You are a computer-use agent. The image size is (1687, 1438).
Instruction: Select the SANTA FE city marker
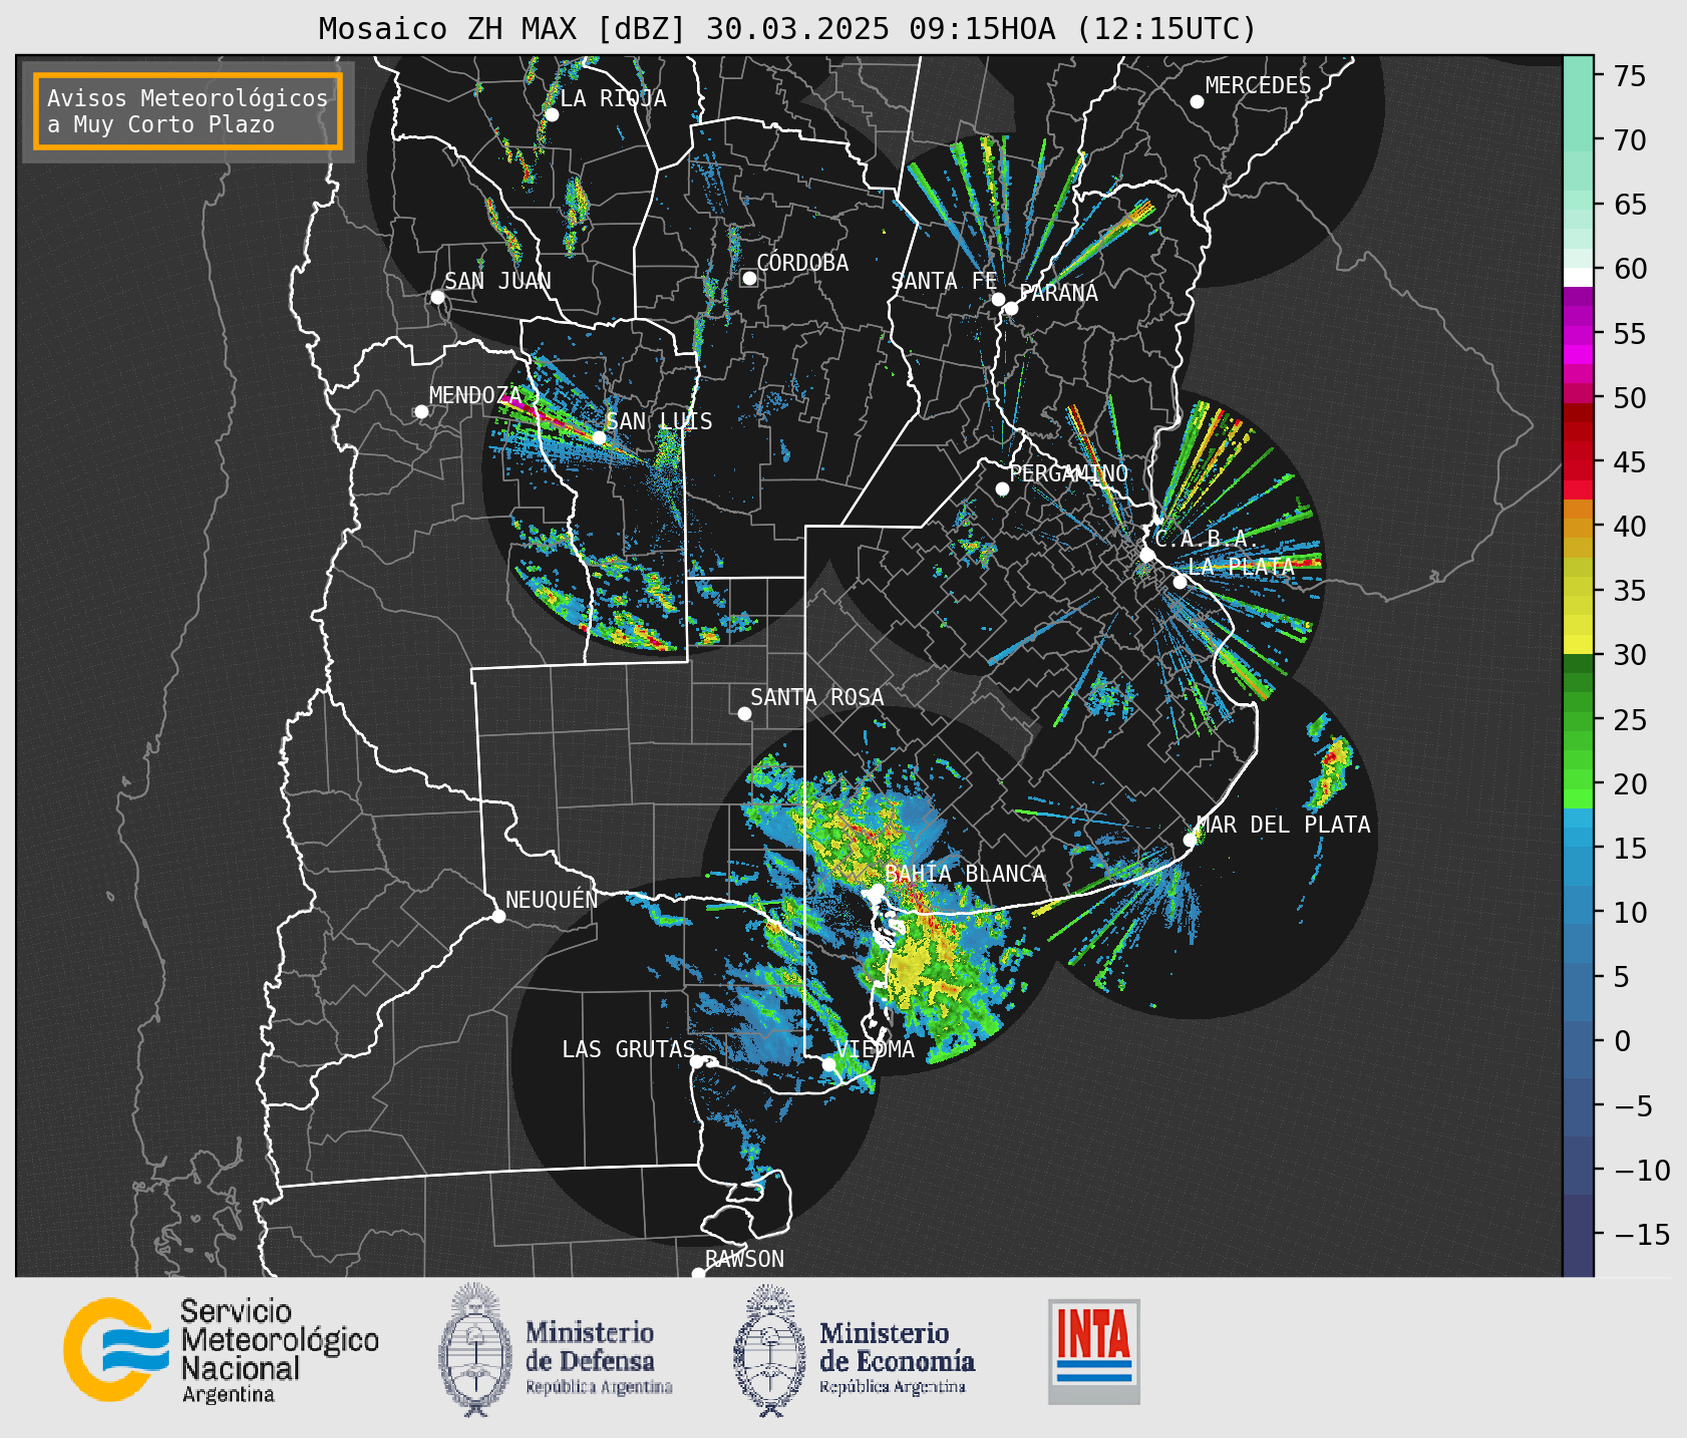click(x=998, y=299)
